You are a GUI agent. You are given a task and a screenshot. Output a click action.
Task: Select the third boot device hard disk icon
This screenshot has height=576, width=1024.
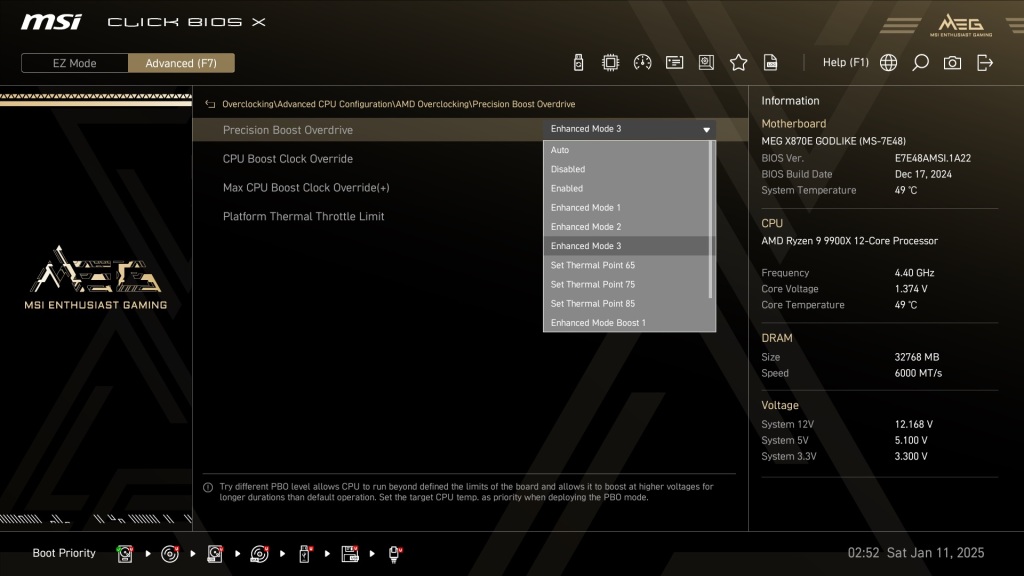click(215, 554)
